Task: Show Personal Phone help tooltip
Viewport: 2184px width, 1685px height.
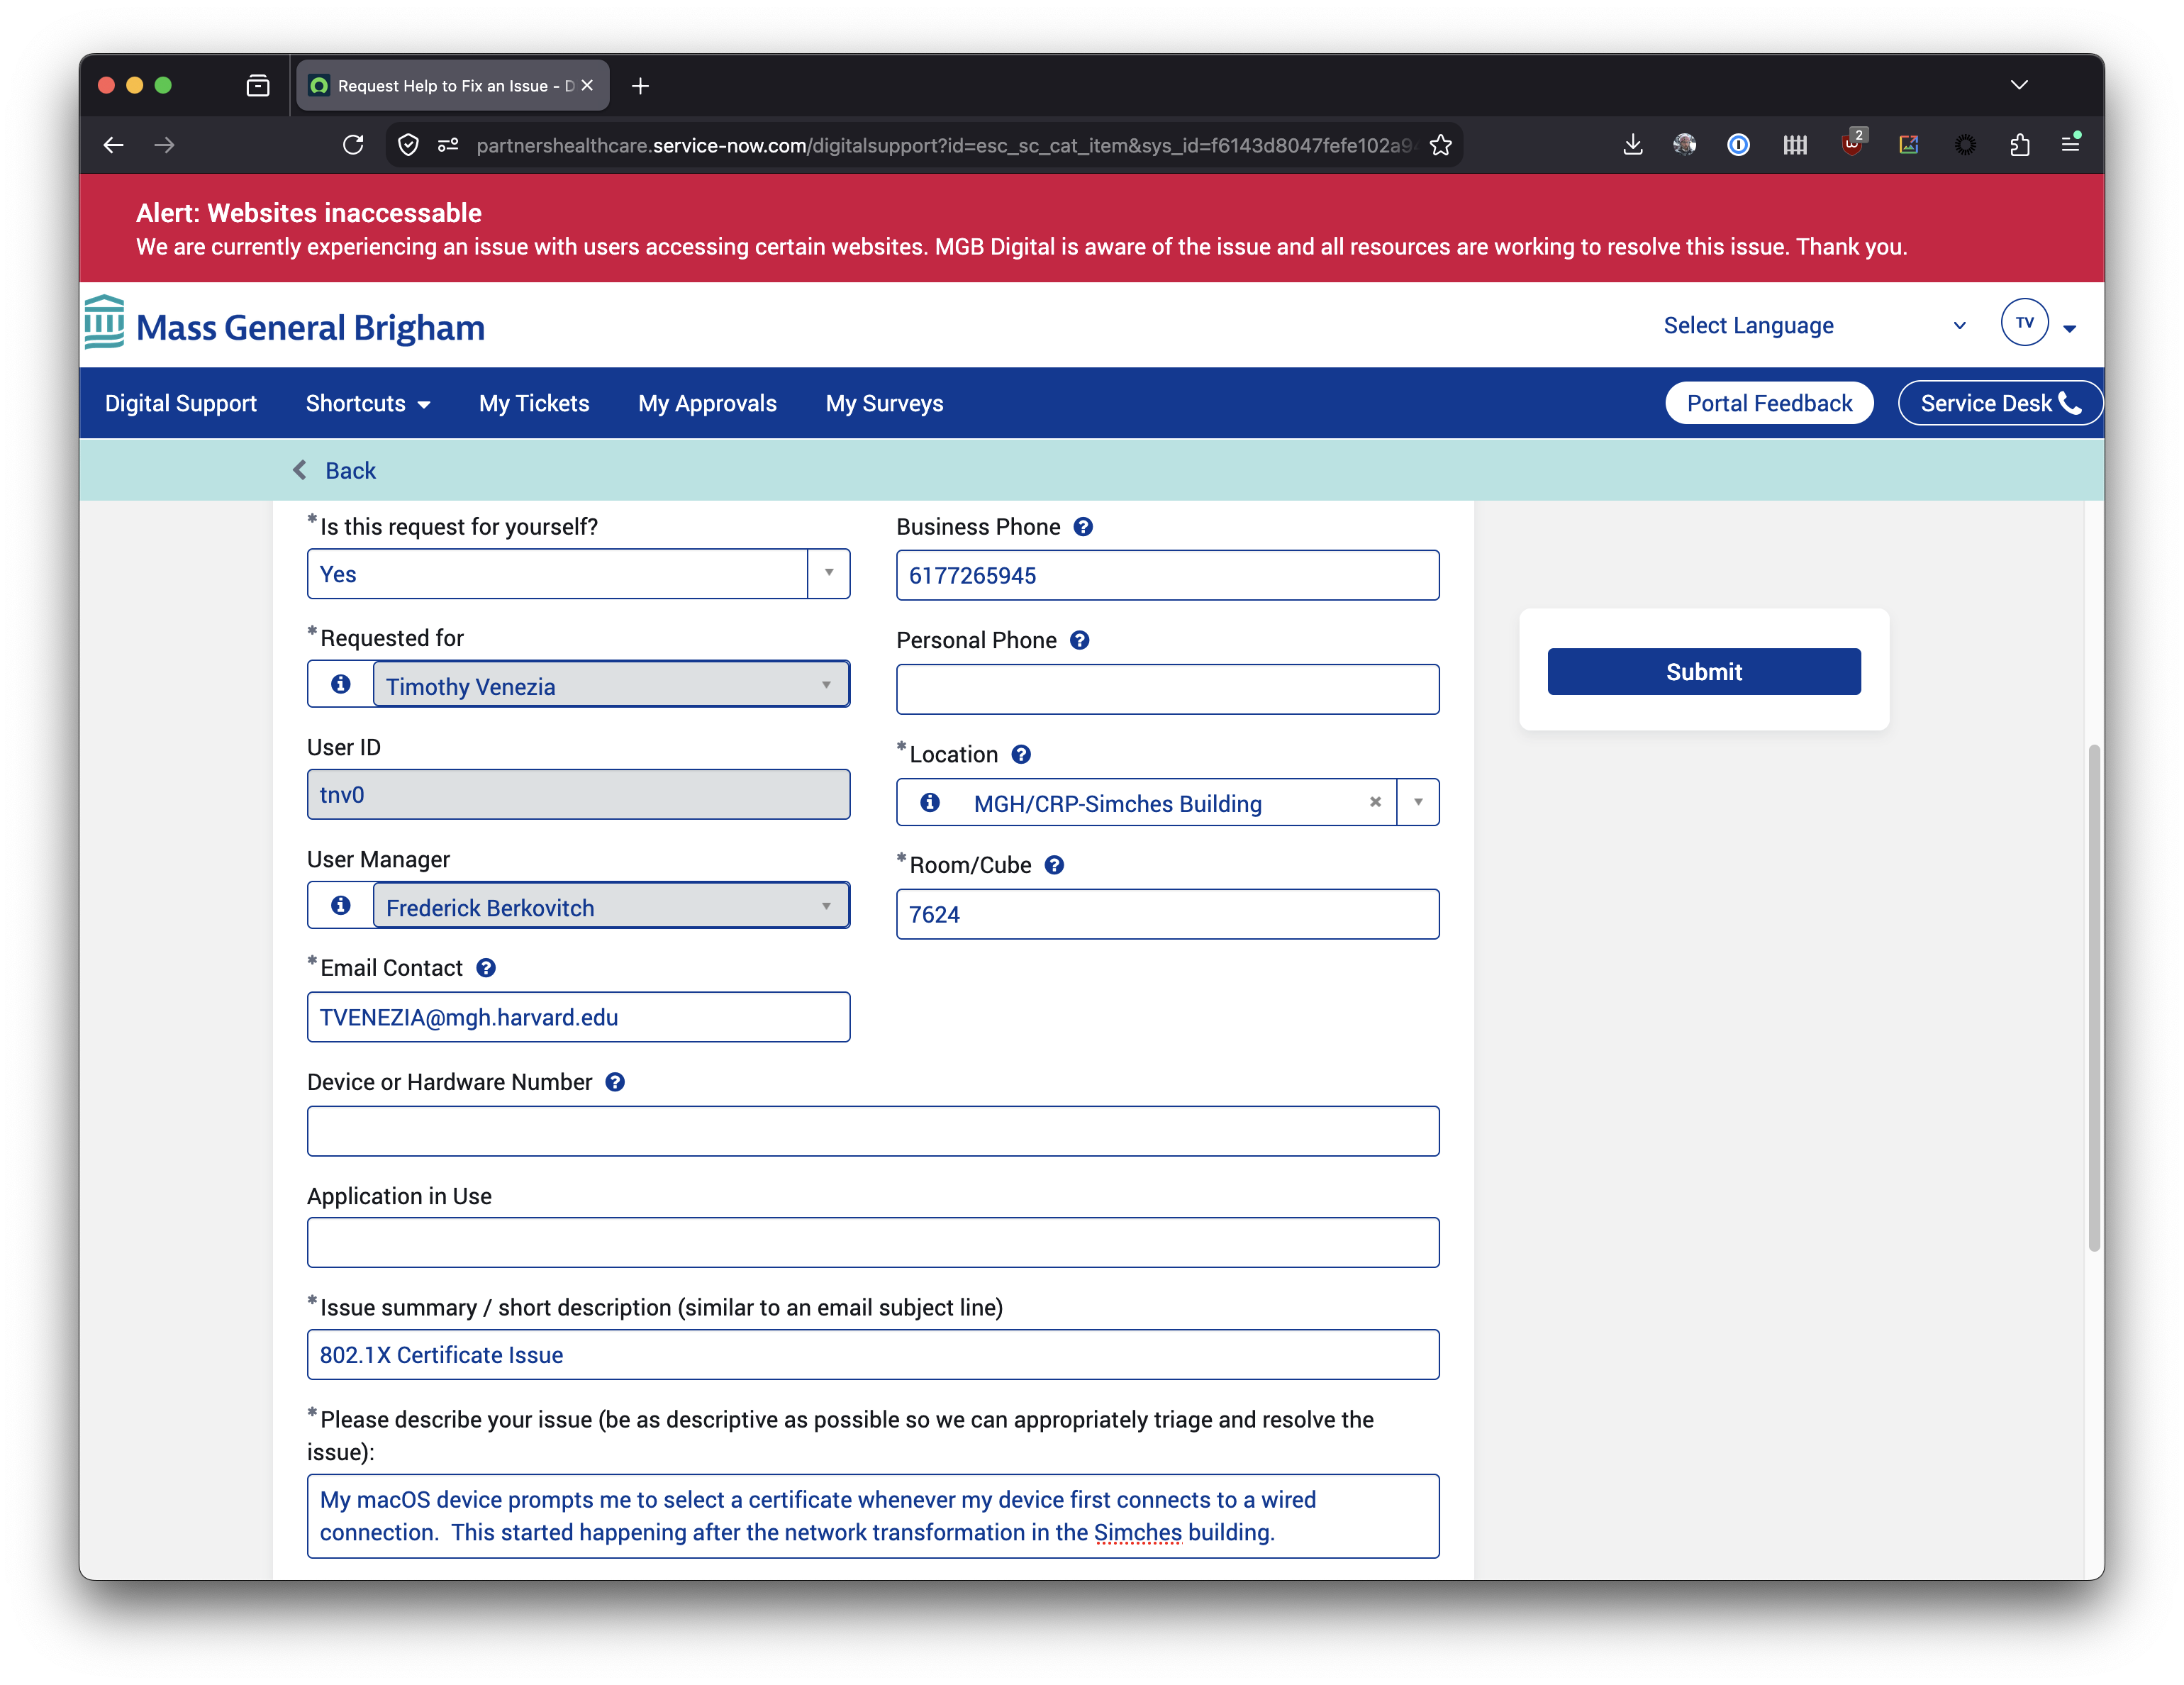Action: click(x=1080, y=640)
